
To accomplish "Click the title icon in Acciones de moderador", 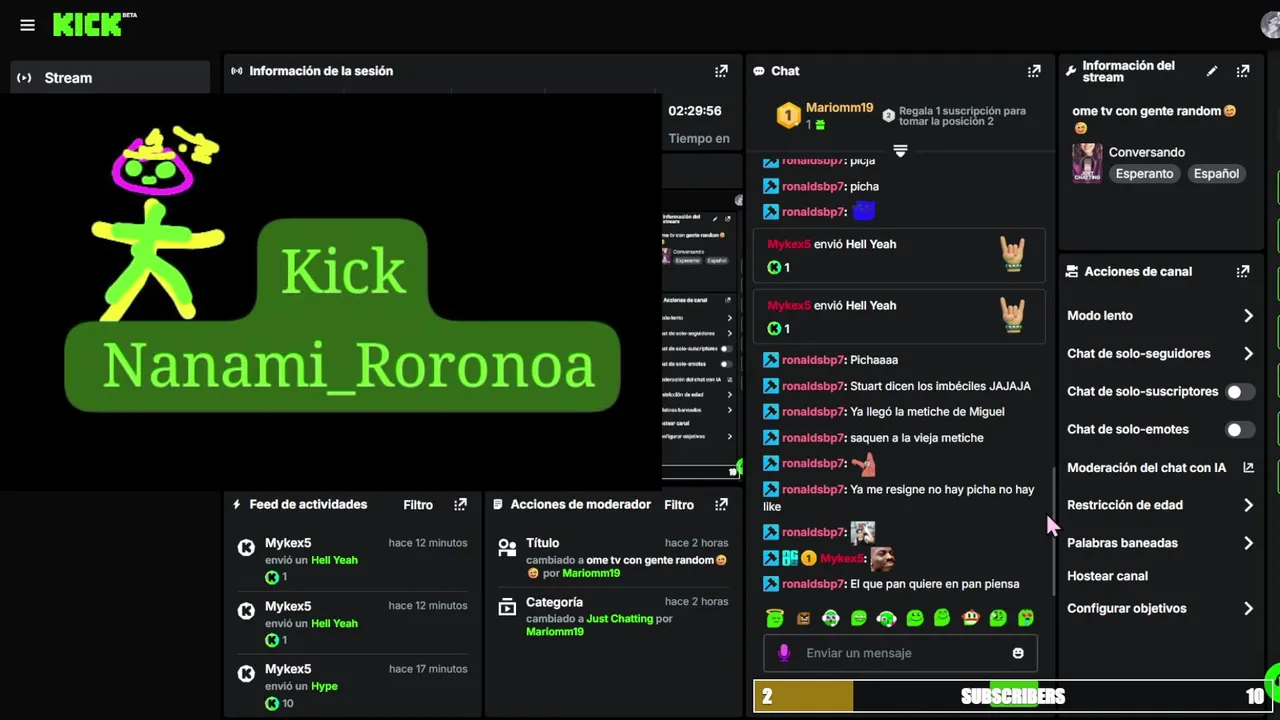I will pos(507,548).
